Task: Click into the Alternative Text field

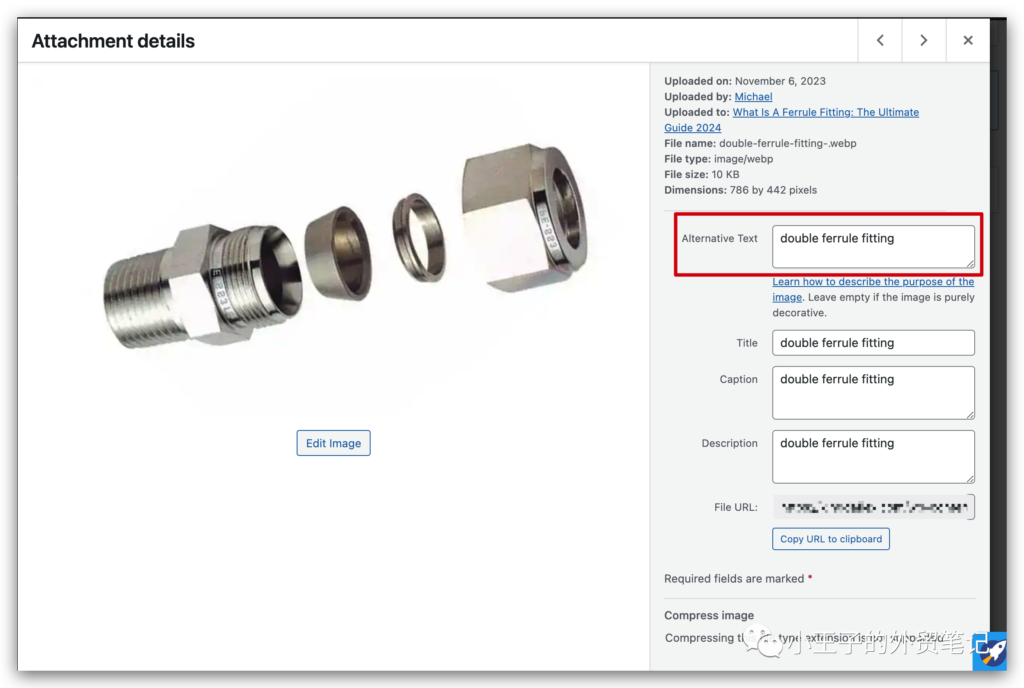Action: [x=872, y=246]
